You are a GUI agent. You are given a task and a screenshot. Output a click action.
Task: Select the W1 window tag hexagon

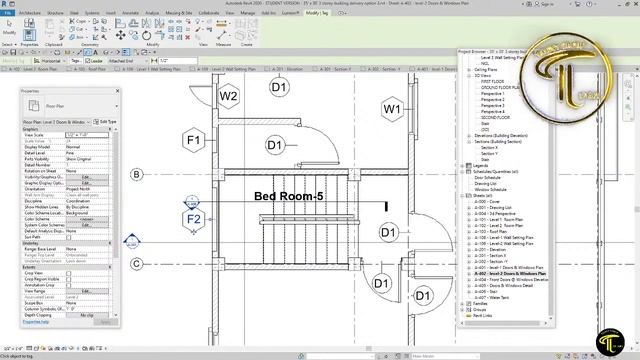tap(392, 109)
